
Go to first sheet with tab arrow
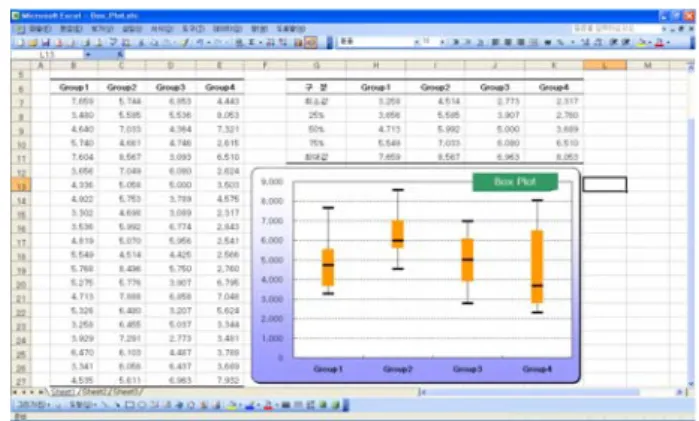coord(15,392)
